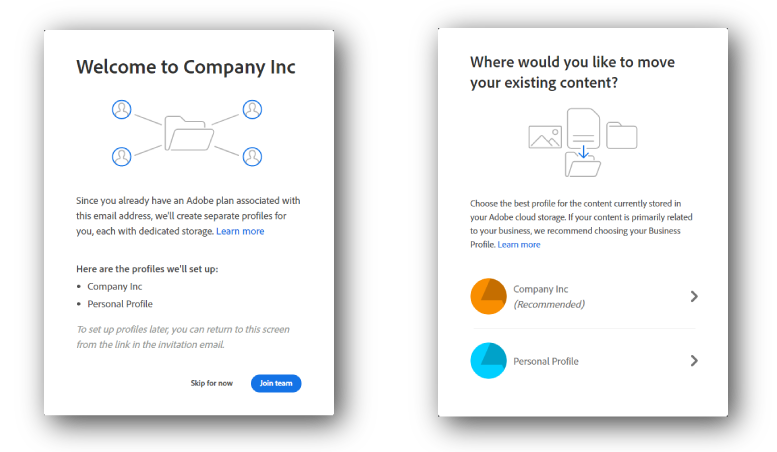The width and height of the screenshot is (777, 452).
Task: Click Skip for now
Action: [x=212, y=383]
